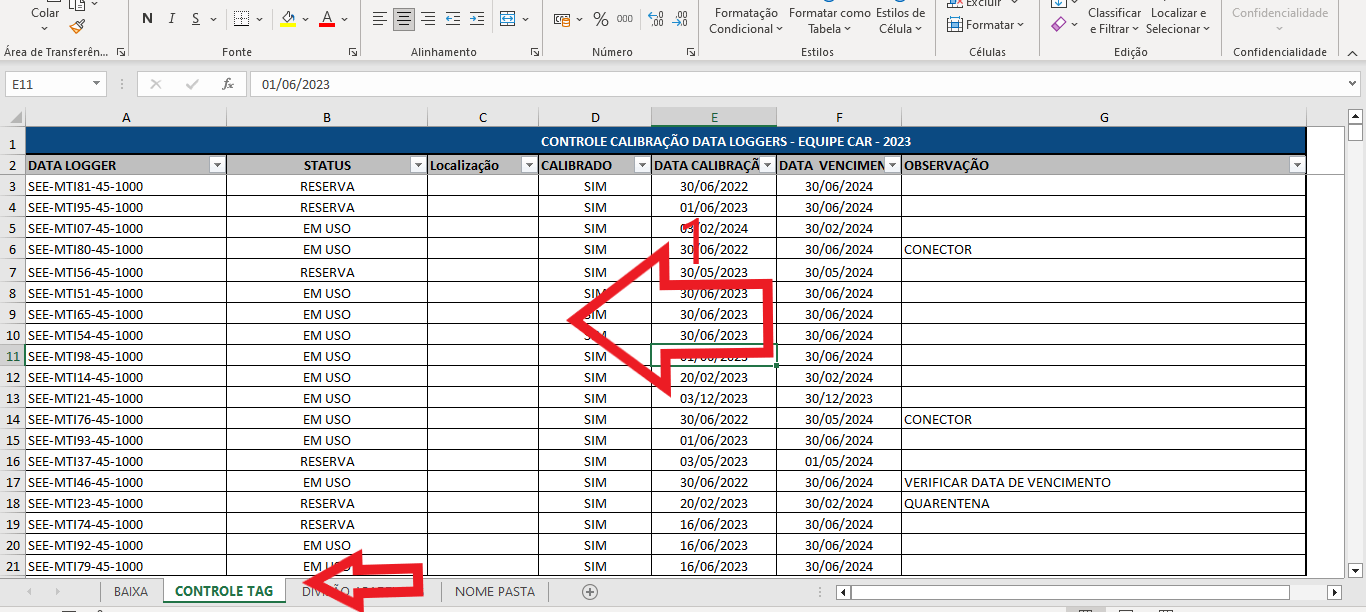The height and width of the screenshot is (612, 1366).
Task: Toggle italic formatting
Action: click(x=172, y=18)
